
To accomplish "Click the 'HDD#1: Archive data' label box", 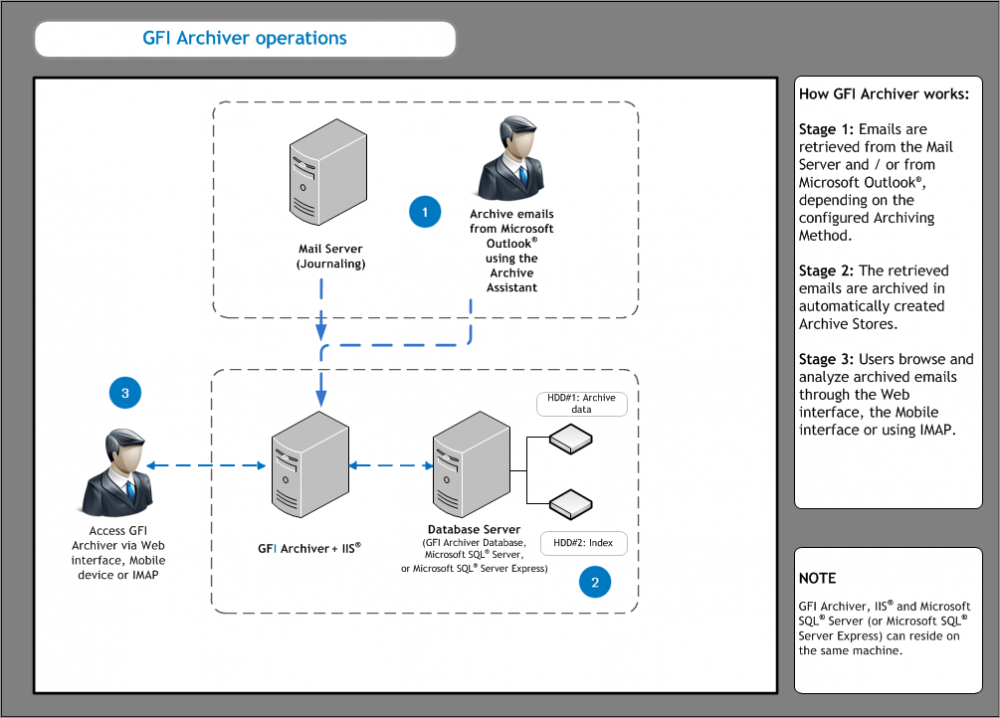I will 582,404.
